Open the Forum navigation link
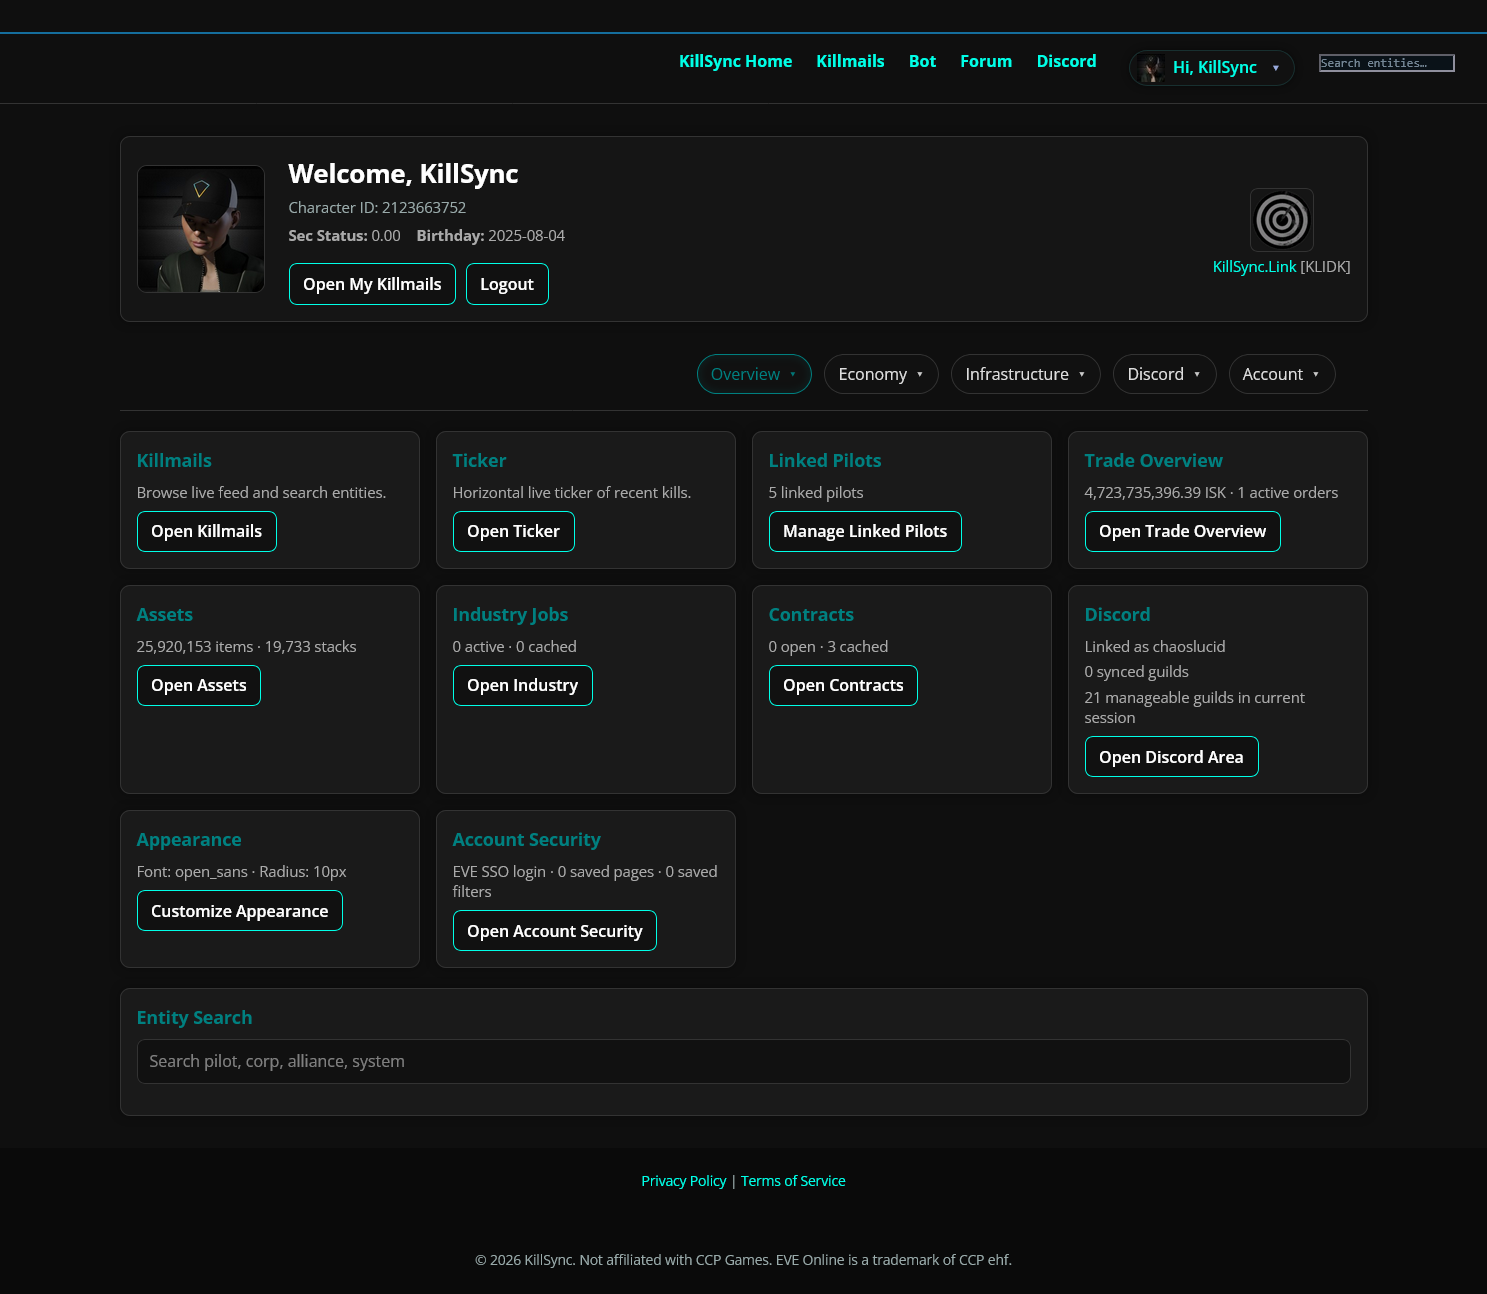Viewport: 1487px width, 1294px height. 985,61
